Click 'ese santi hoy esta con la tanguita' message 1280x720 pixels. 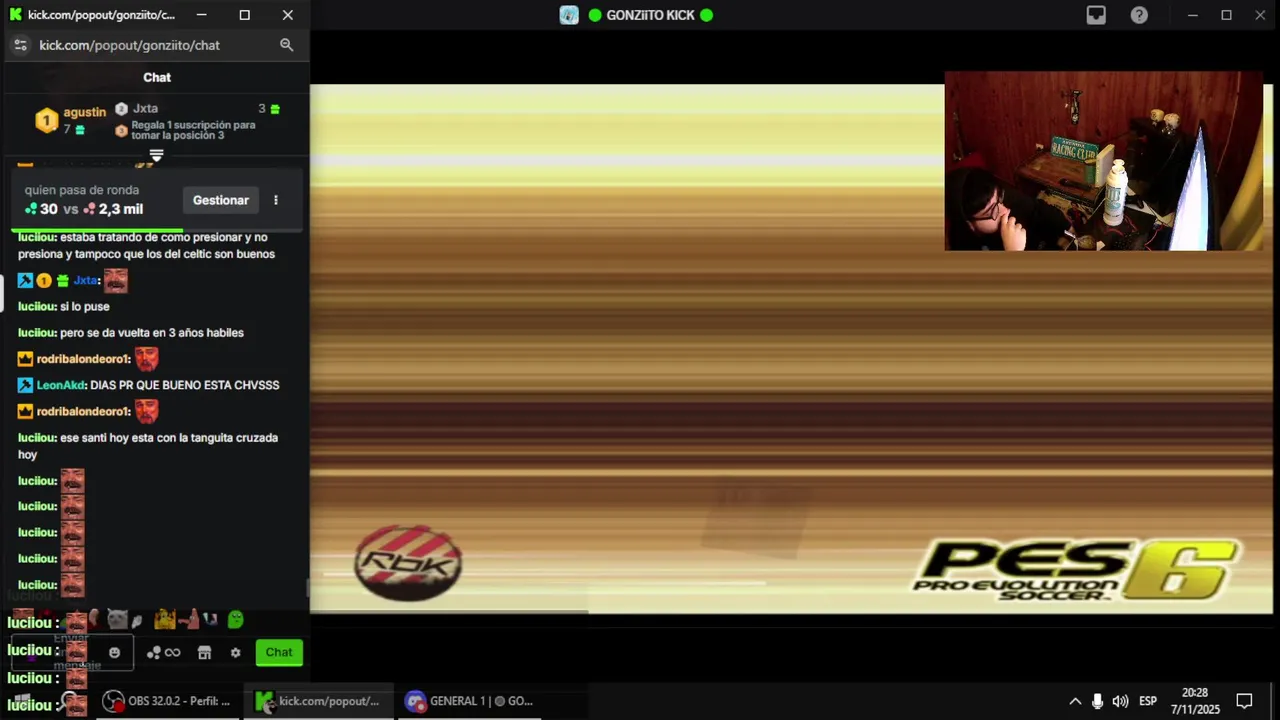pos(148,446)
